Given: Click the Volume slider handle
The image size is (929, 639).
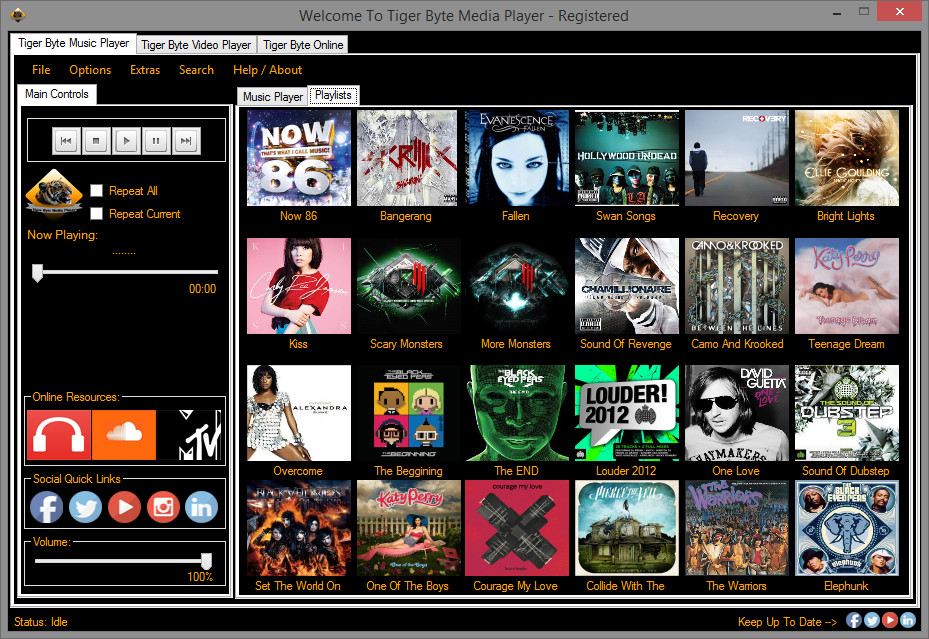Looking at the screenshot, I should pos(206,561).
